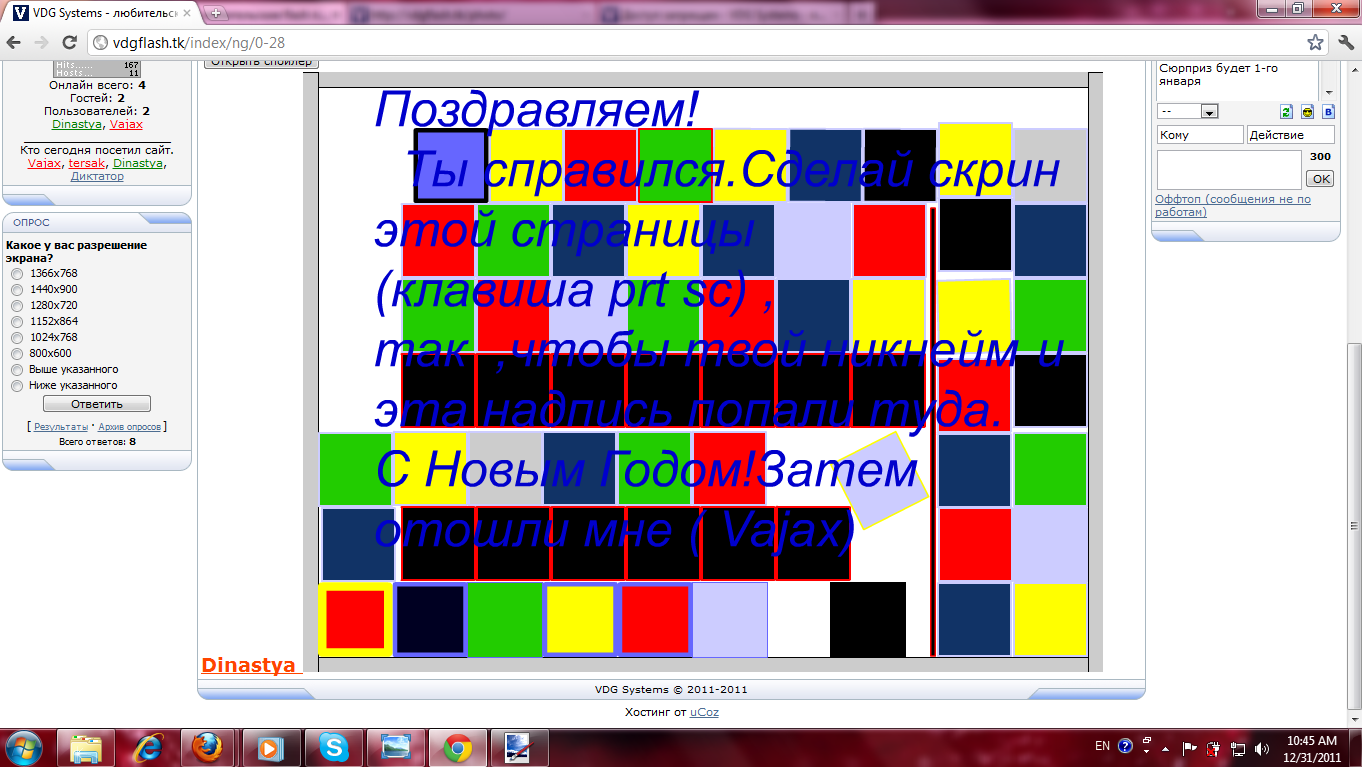Open the Paint taskbar icon beside Chrome
Image resolution: width=1362 pixels, height=767 pixels.
pos(520,747)
